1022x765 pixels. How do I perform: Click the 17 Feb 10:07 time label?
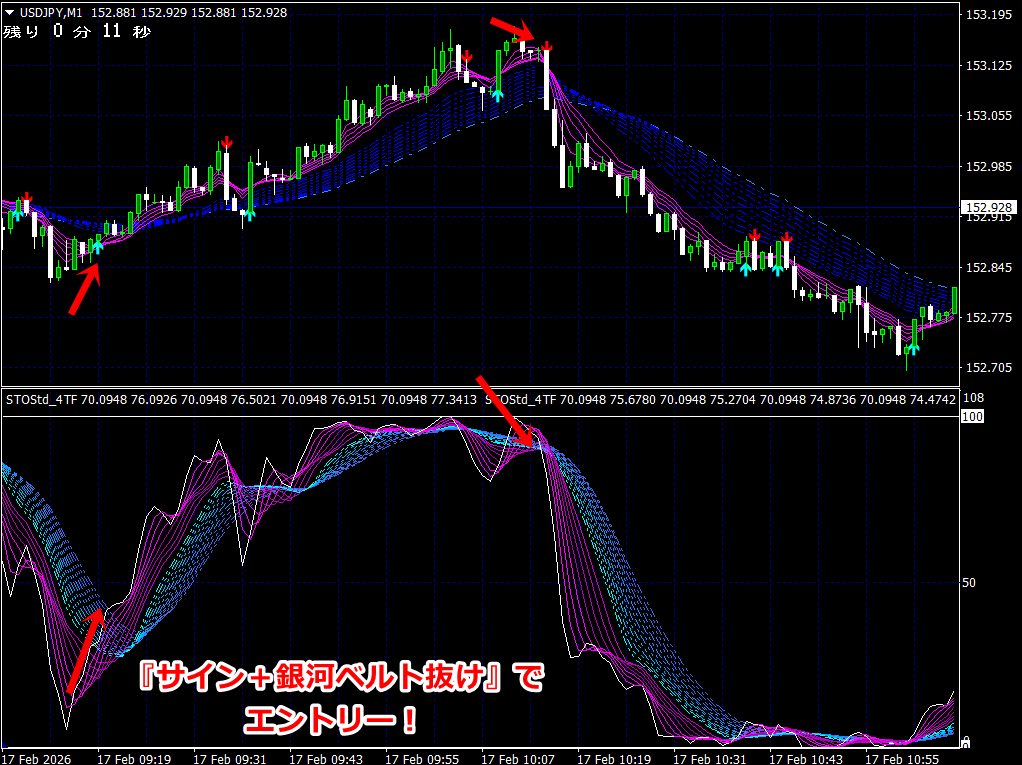pyautogui.click(x=518, y=758)
